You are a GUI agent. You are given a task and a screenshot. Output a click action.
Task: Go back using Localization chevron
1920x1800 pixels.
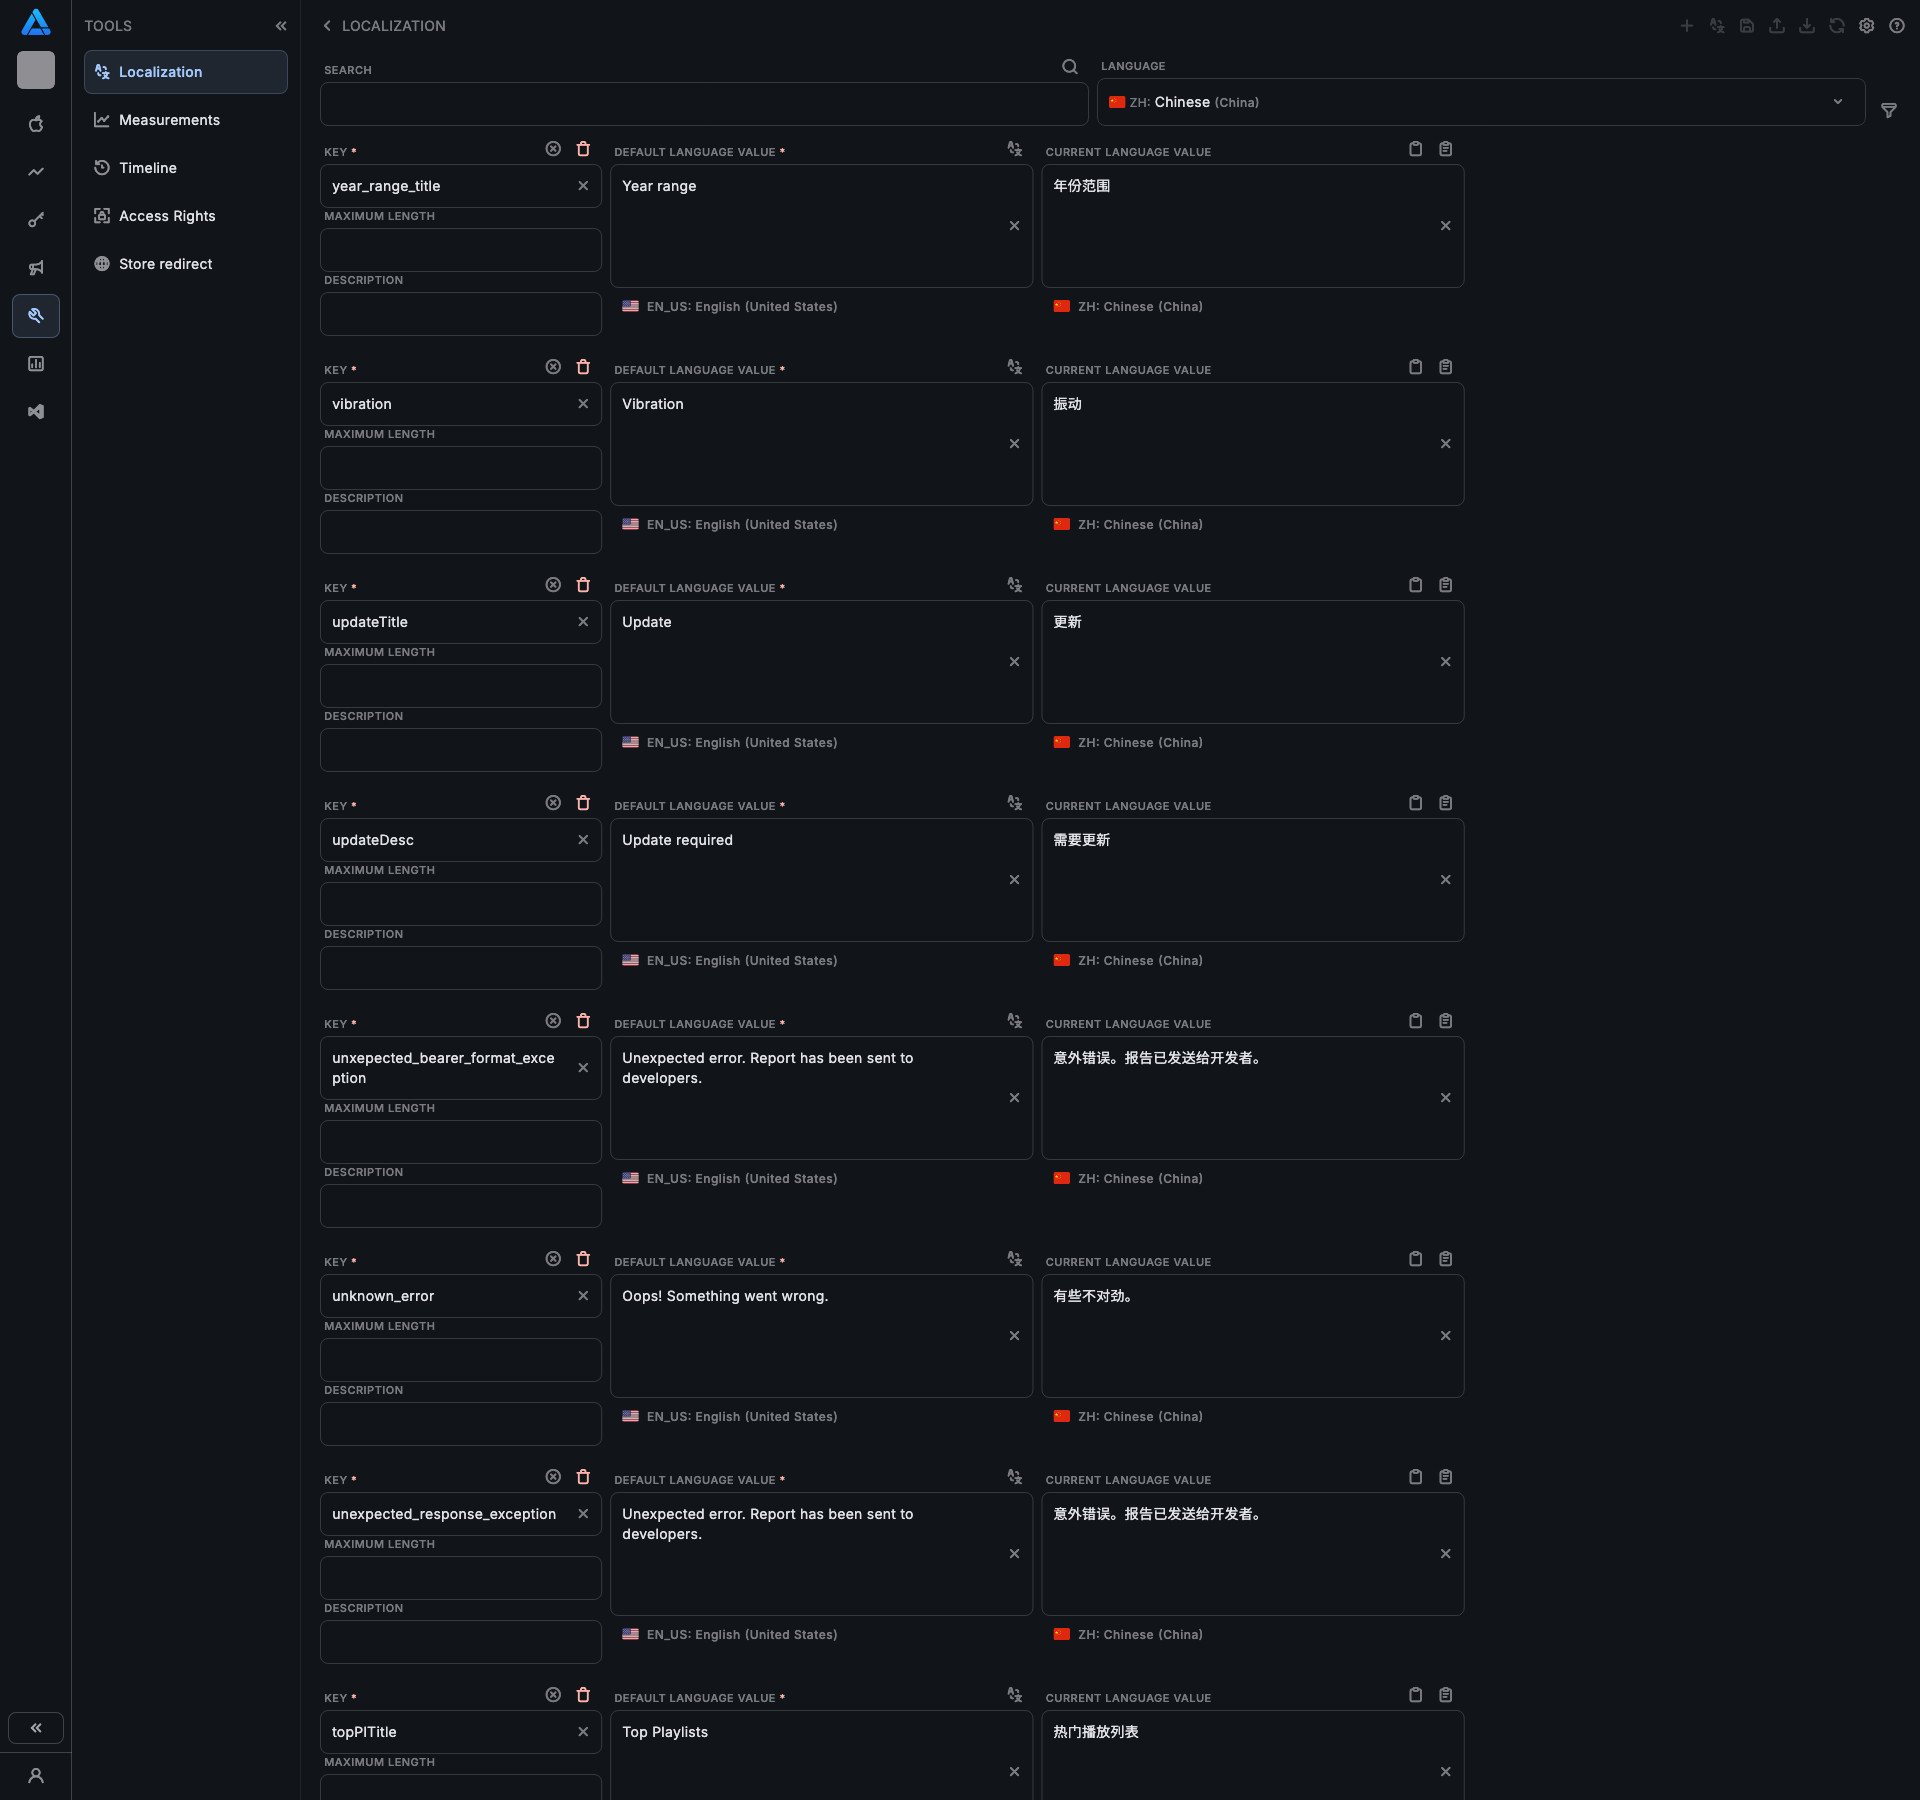327,26
